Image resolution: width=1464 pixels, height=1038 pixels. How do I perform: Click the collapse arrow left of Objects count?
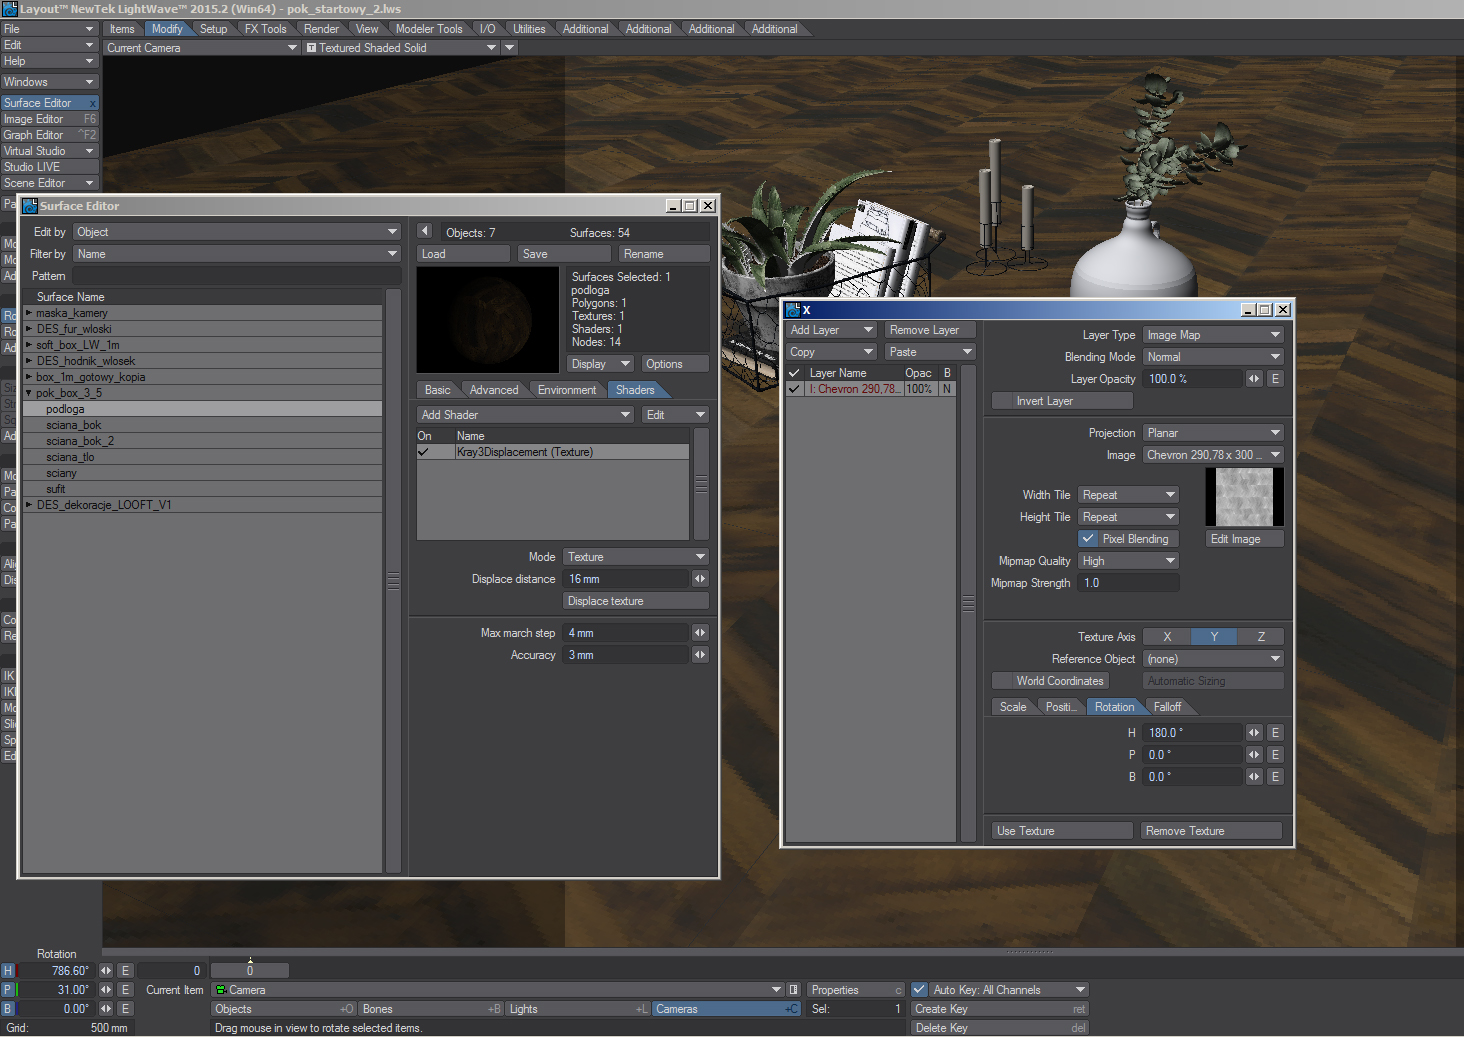tap(424, 232)
